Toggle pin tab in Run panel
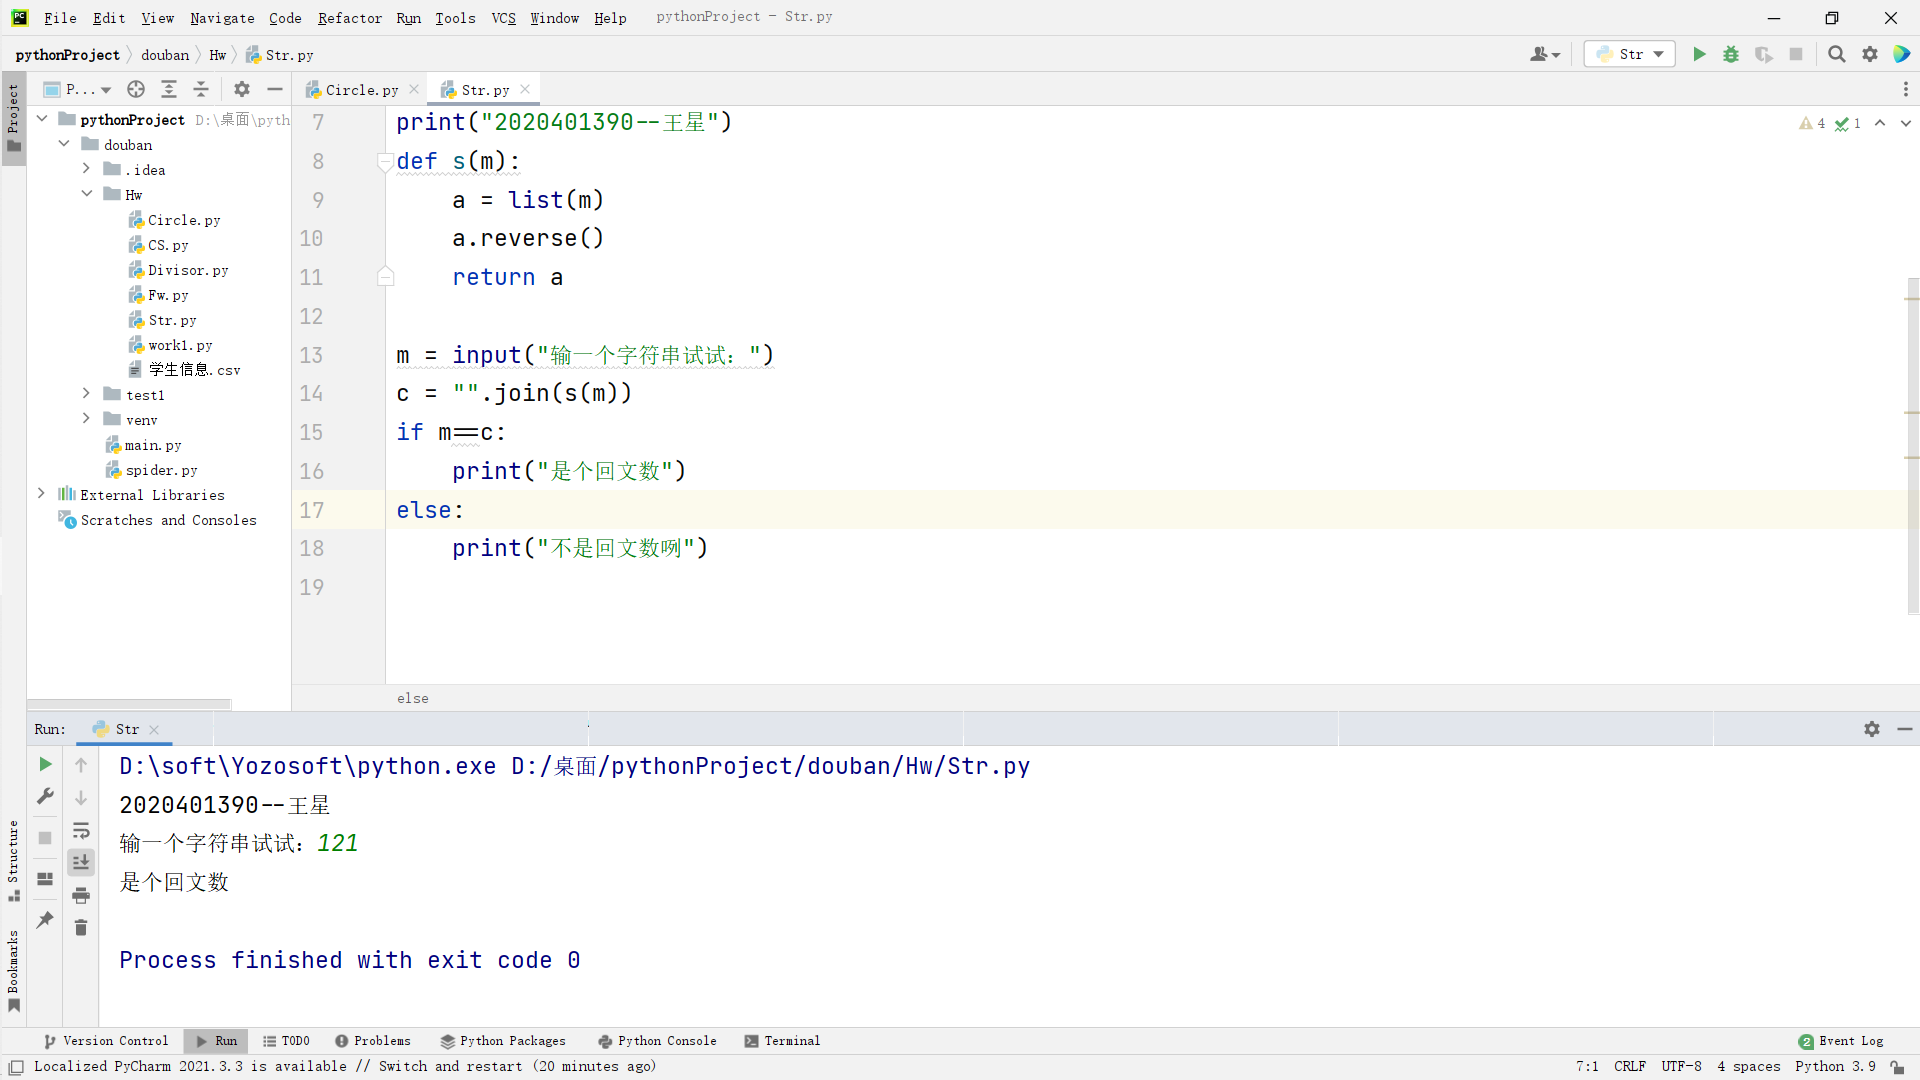 [x=45, y=920]
